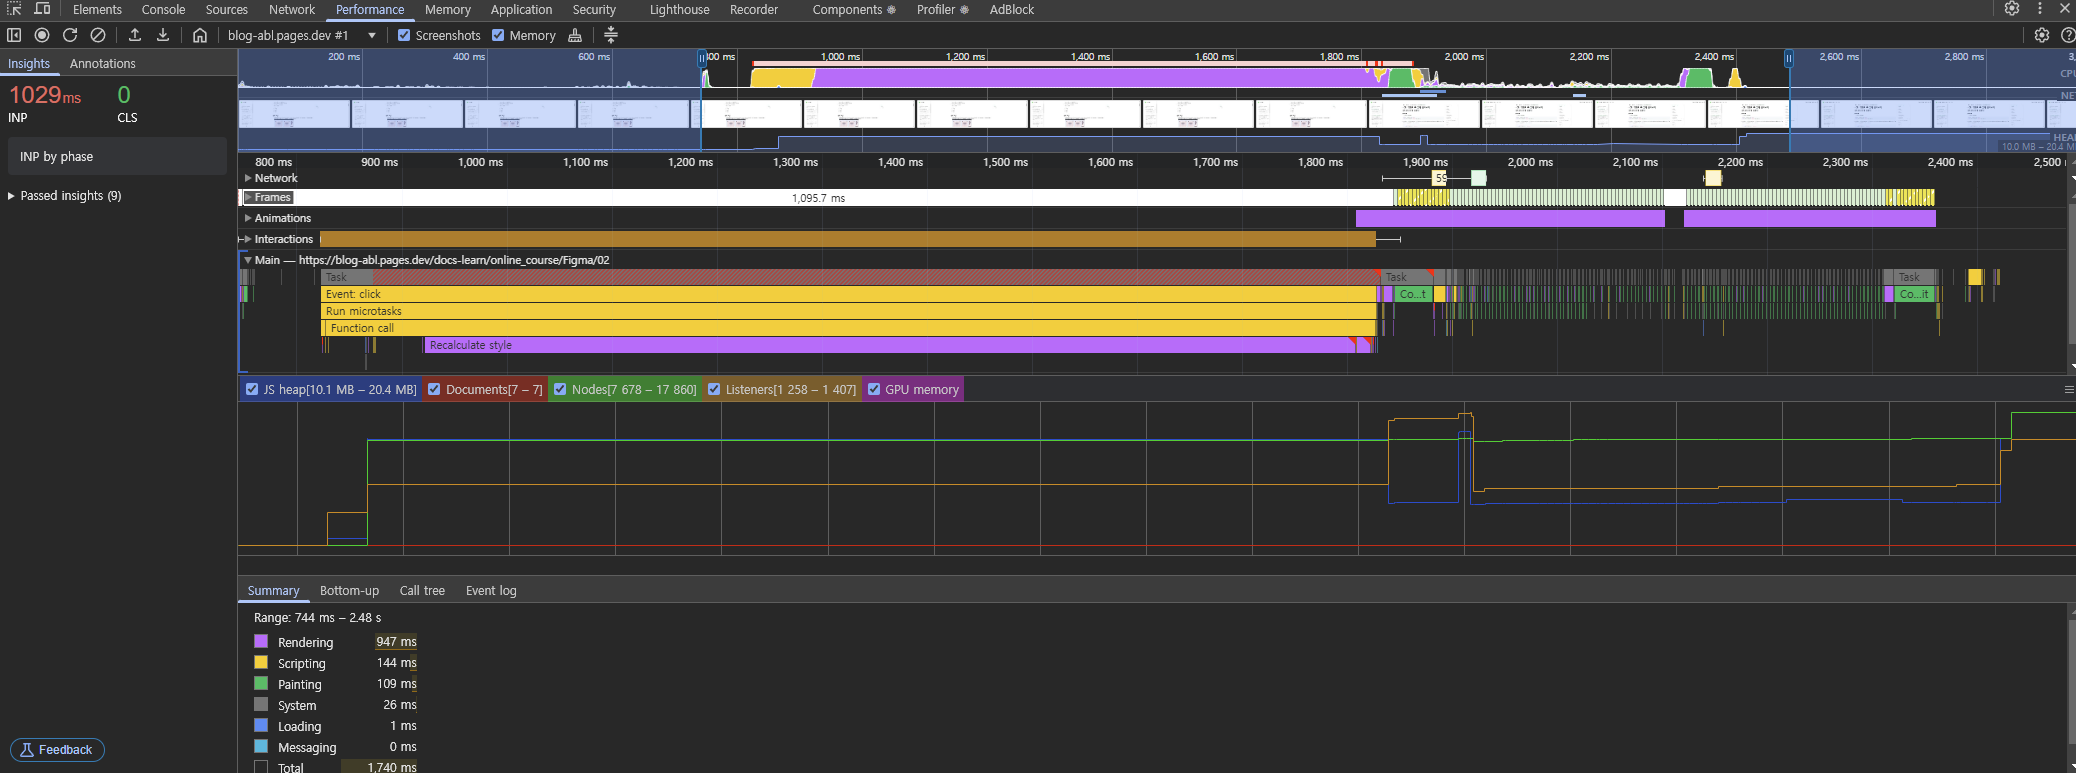Uncheck the Documents counter checkbox
This screenshot has width=2076, height=773.
pos(434,390)
